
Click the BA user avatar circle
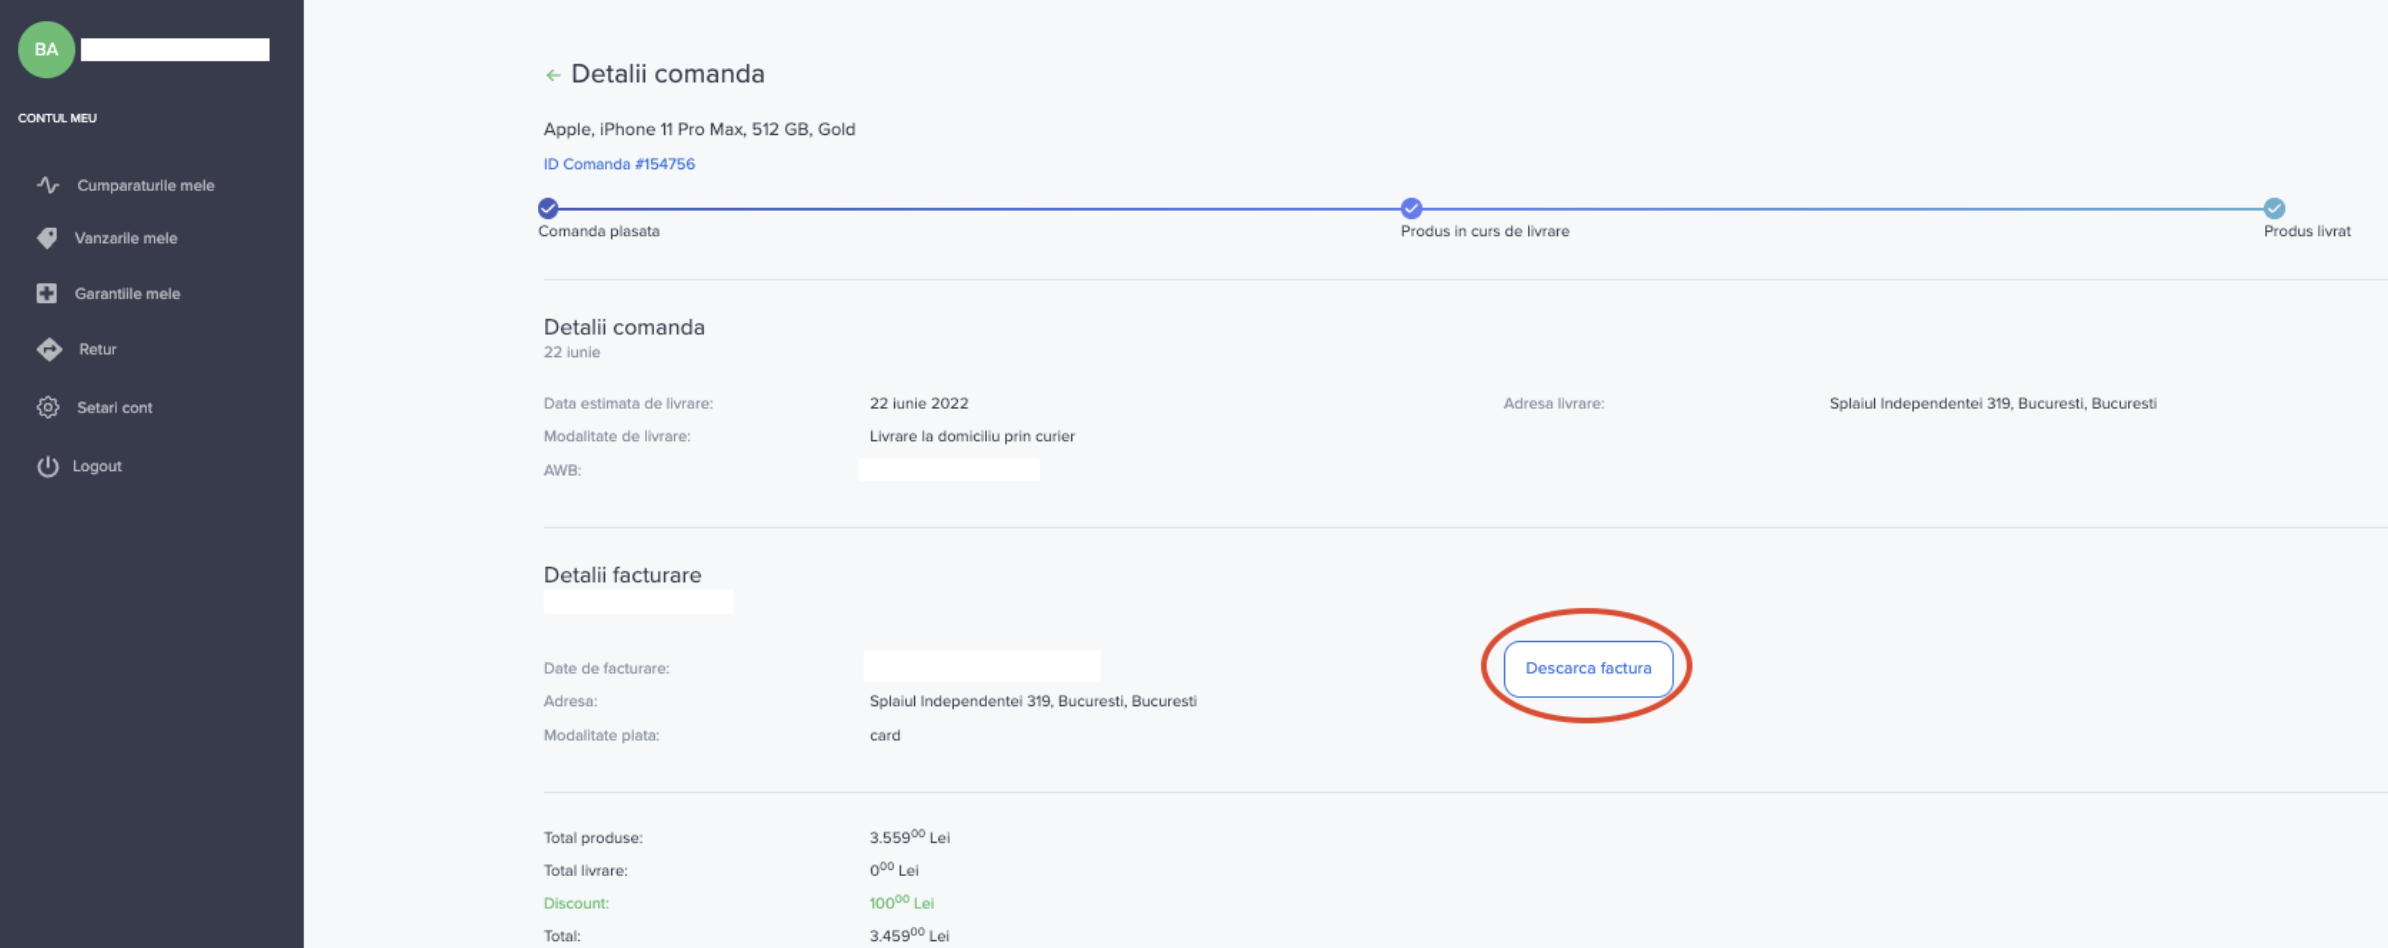46,49
